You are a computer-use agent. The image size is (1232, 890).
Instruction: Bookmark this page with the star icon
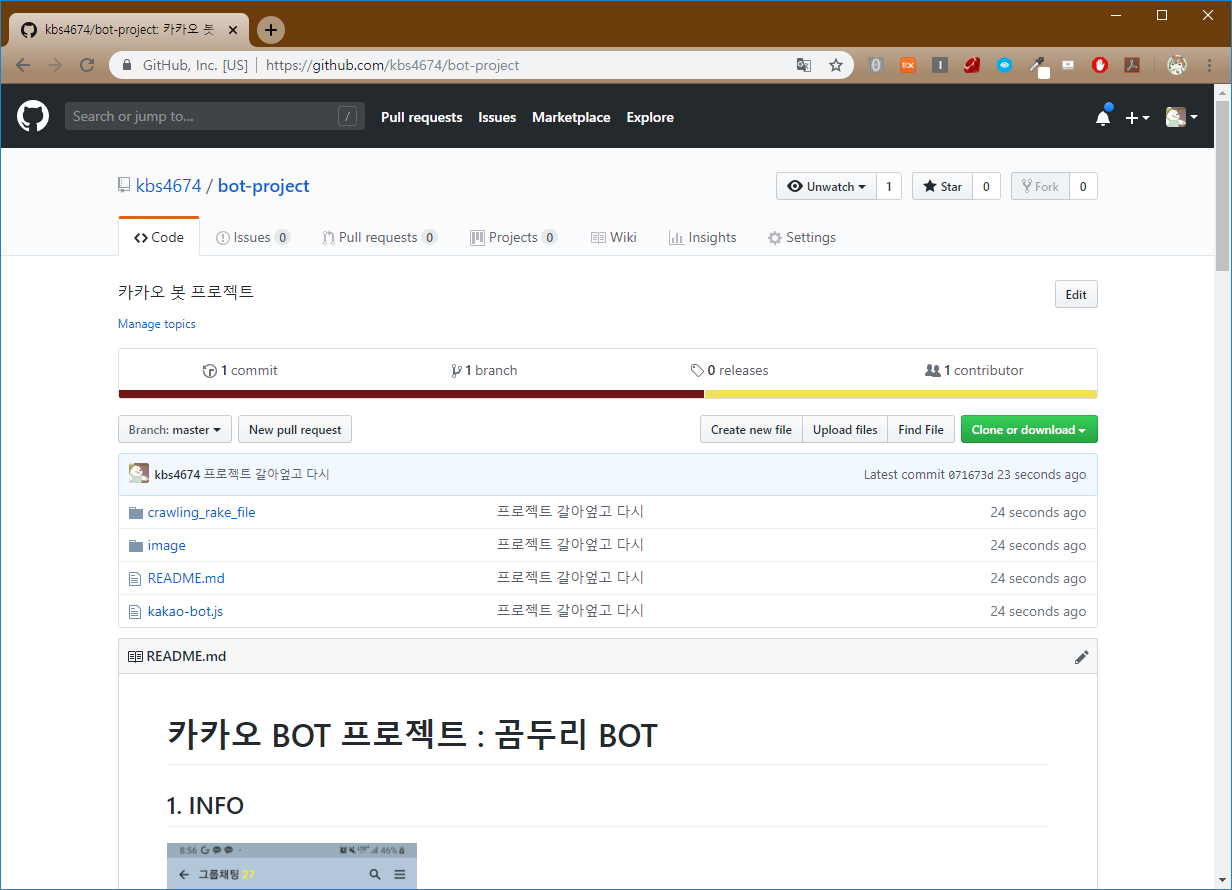[x=836, y=65]
